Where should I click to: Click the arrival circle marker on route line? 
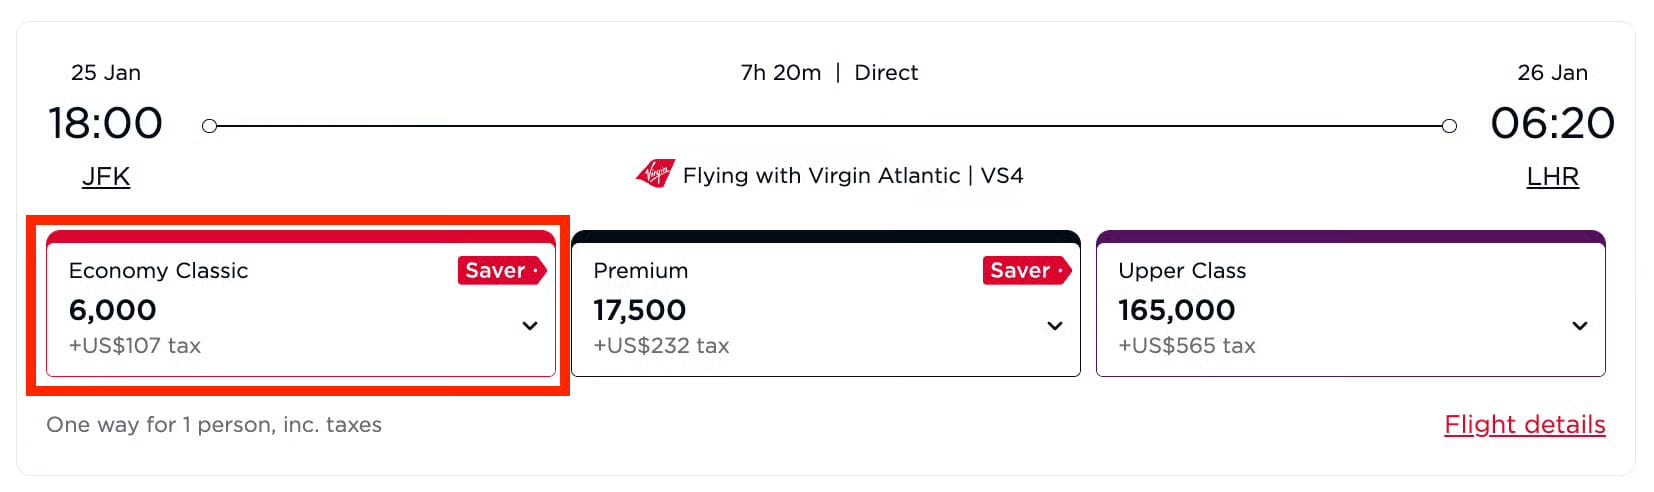pyautogui.click(x=1449, y=126)
